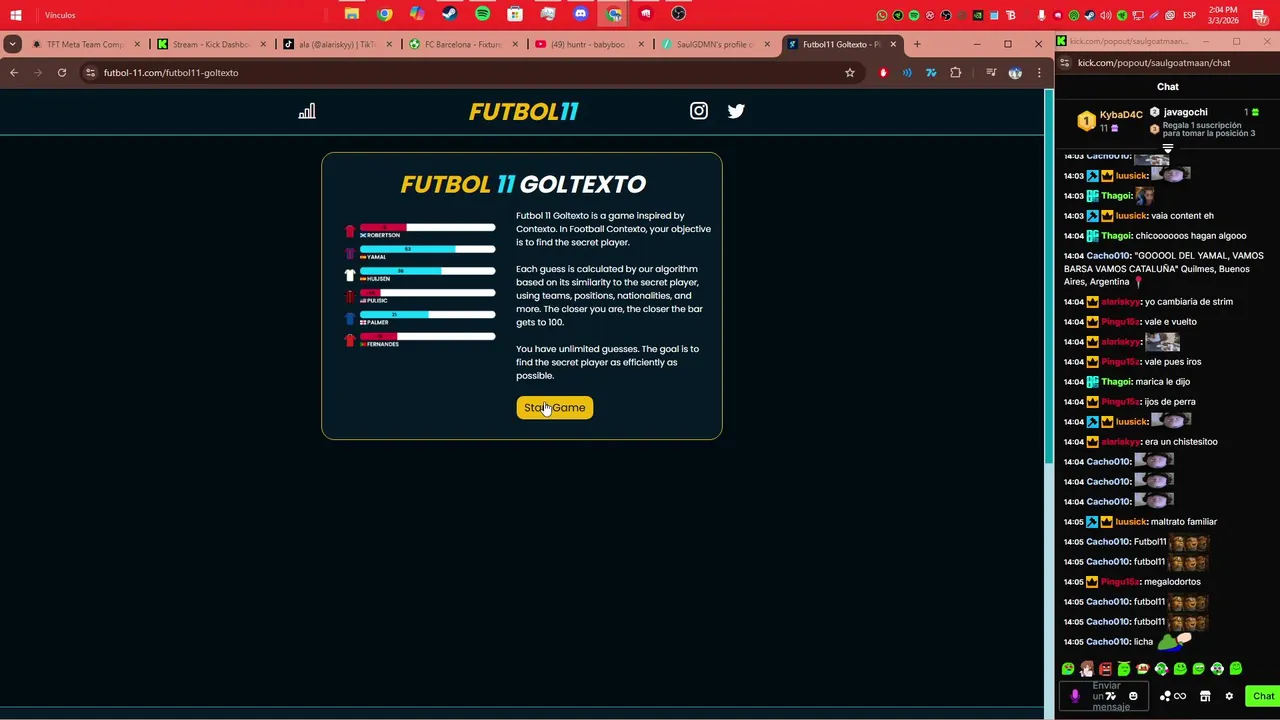Bookmark this page with star icon

[850, 72]
